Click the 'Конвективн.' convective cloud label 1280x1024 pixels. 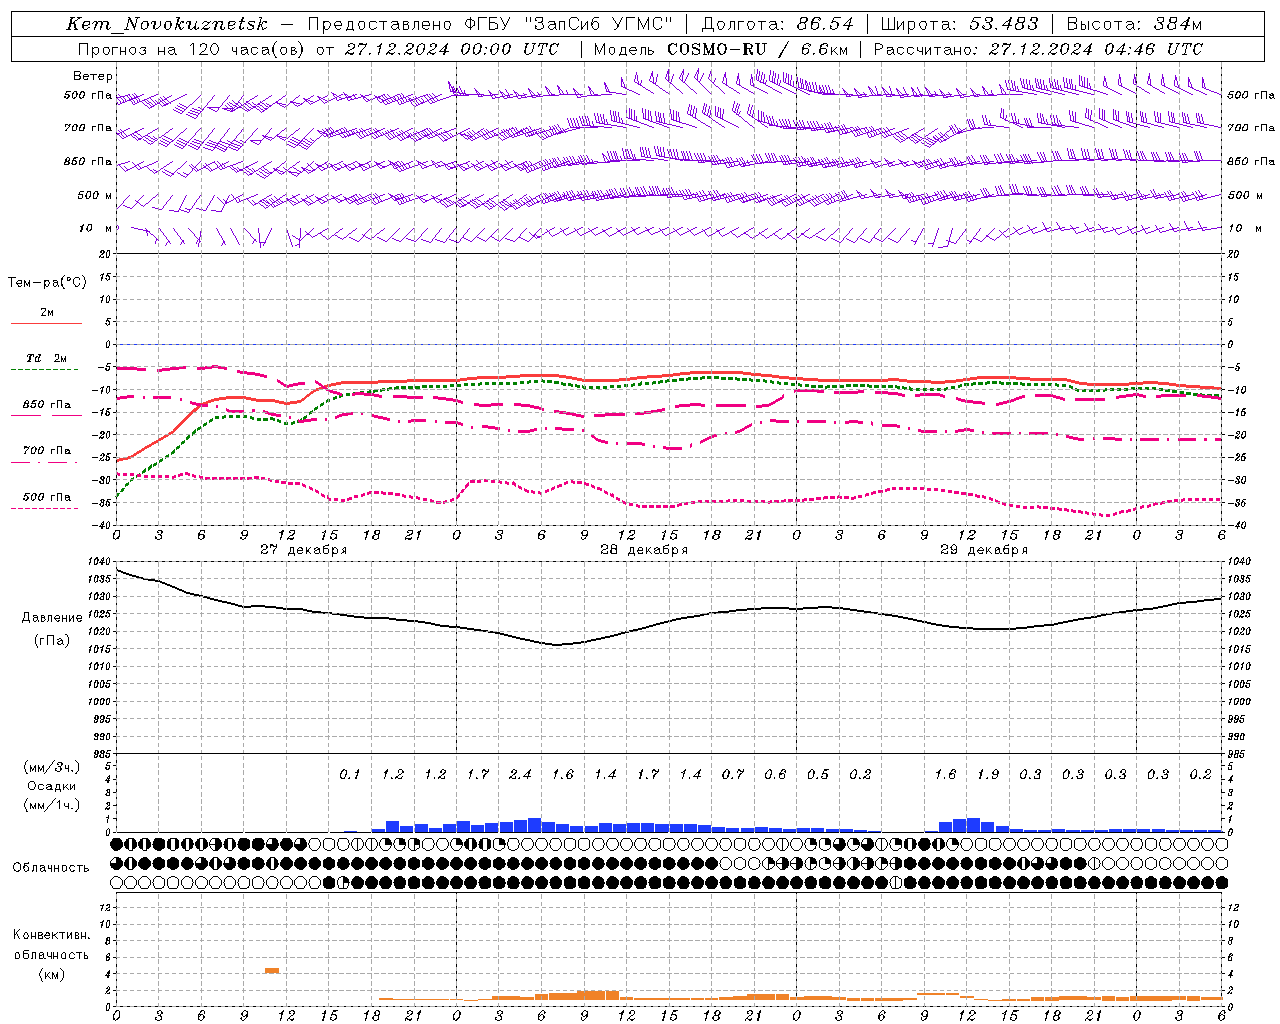click(x=51, y=935)
